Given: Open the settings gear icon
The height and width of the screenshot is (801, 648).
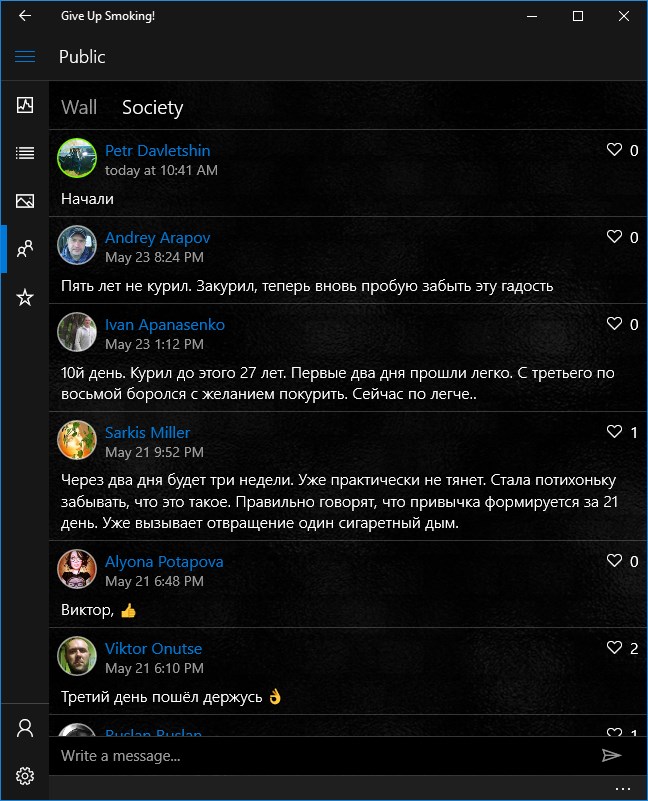Looking at the screenshot, I should coord(25,776).
